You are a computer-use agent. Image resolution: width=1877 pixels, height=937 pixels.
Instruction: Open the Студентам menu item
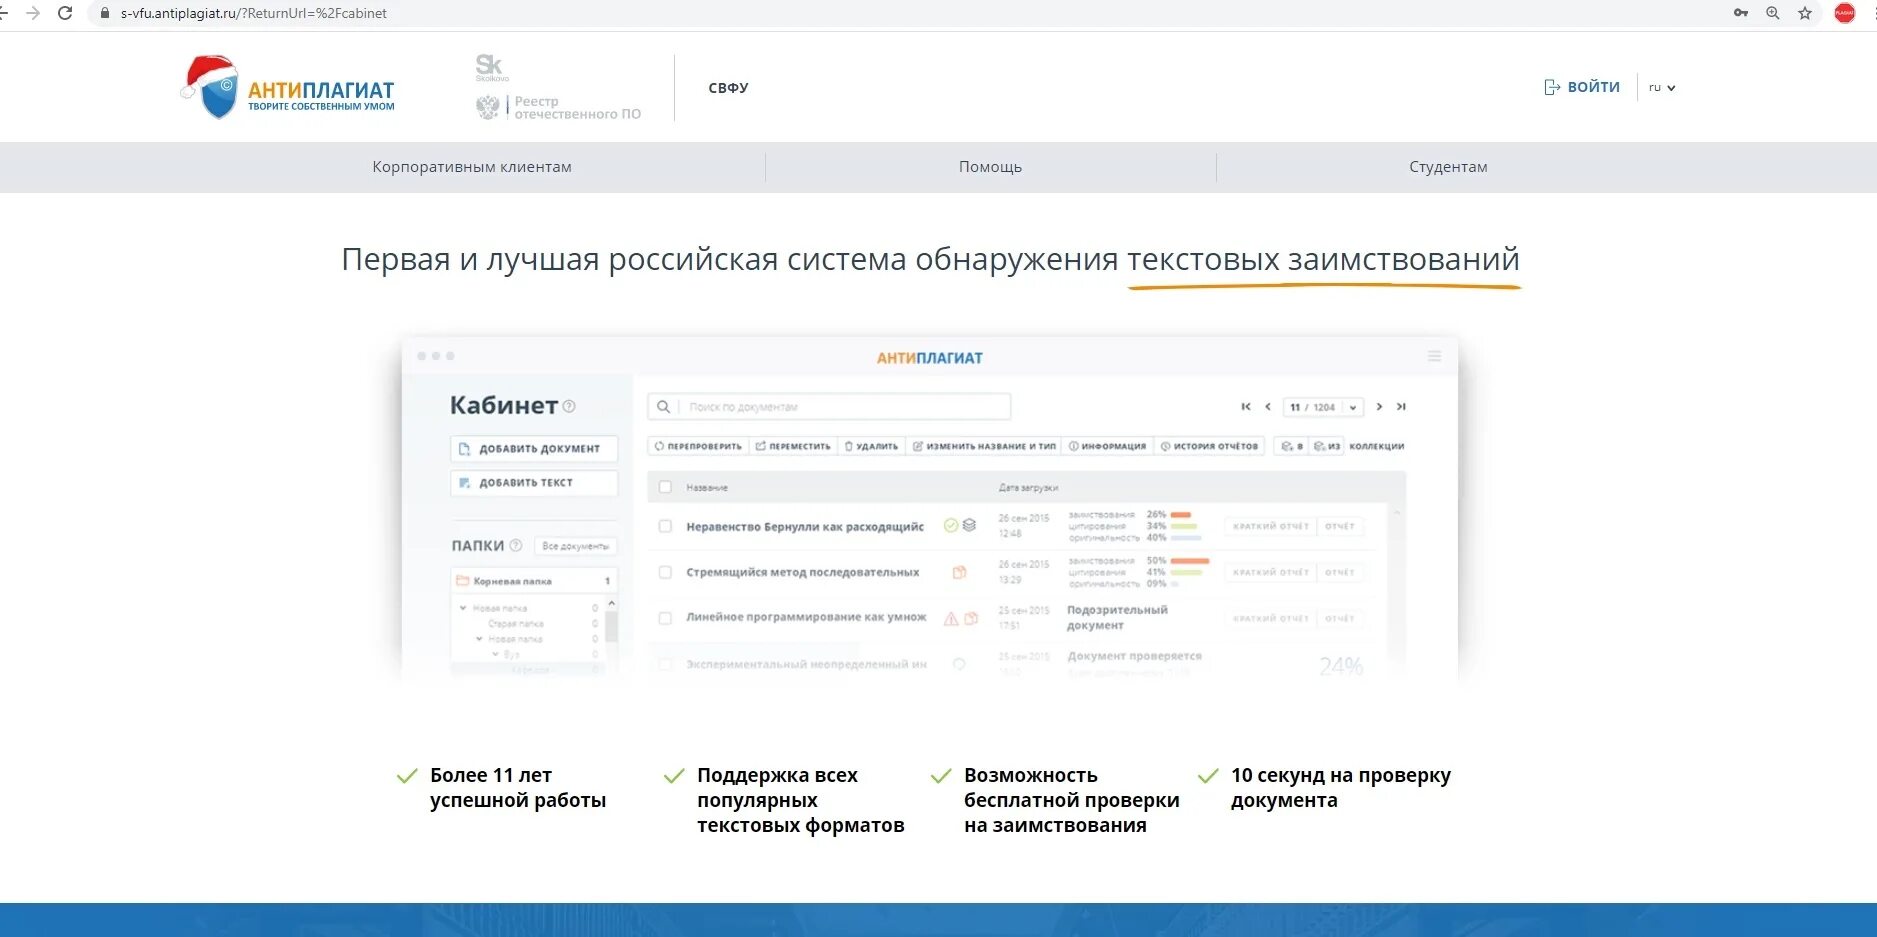pyautogui.click(x=1448, y=167)
